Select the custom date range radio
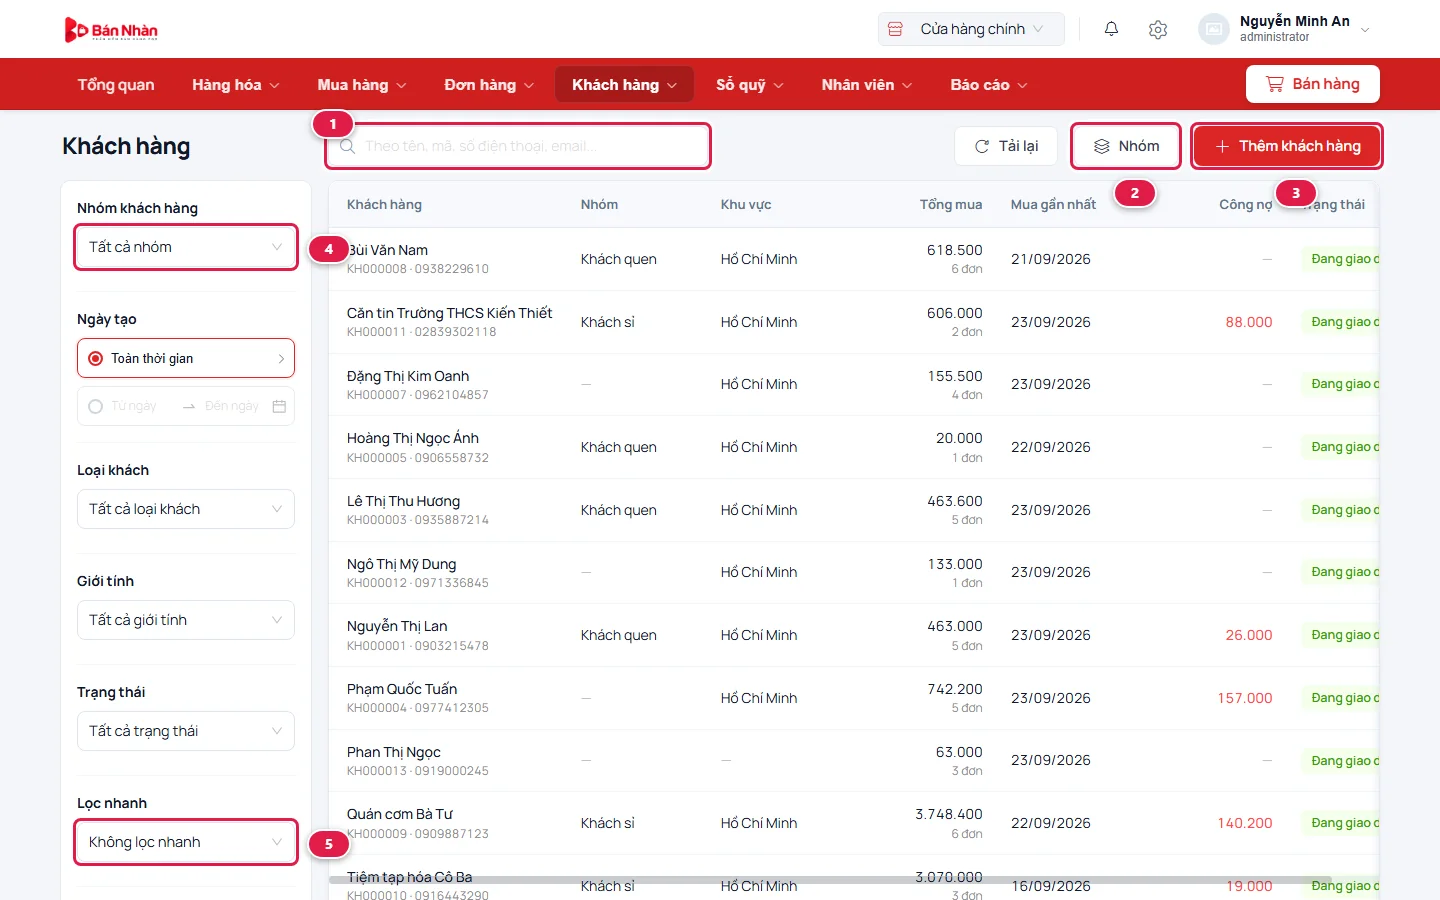 click(x=96, y=406)
